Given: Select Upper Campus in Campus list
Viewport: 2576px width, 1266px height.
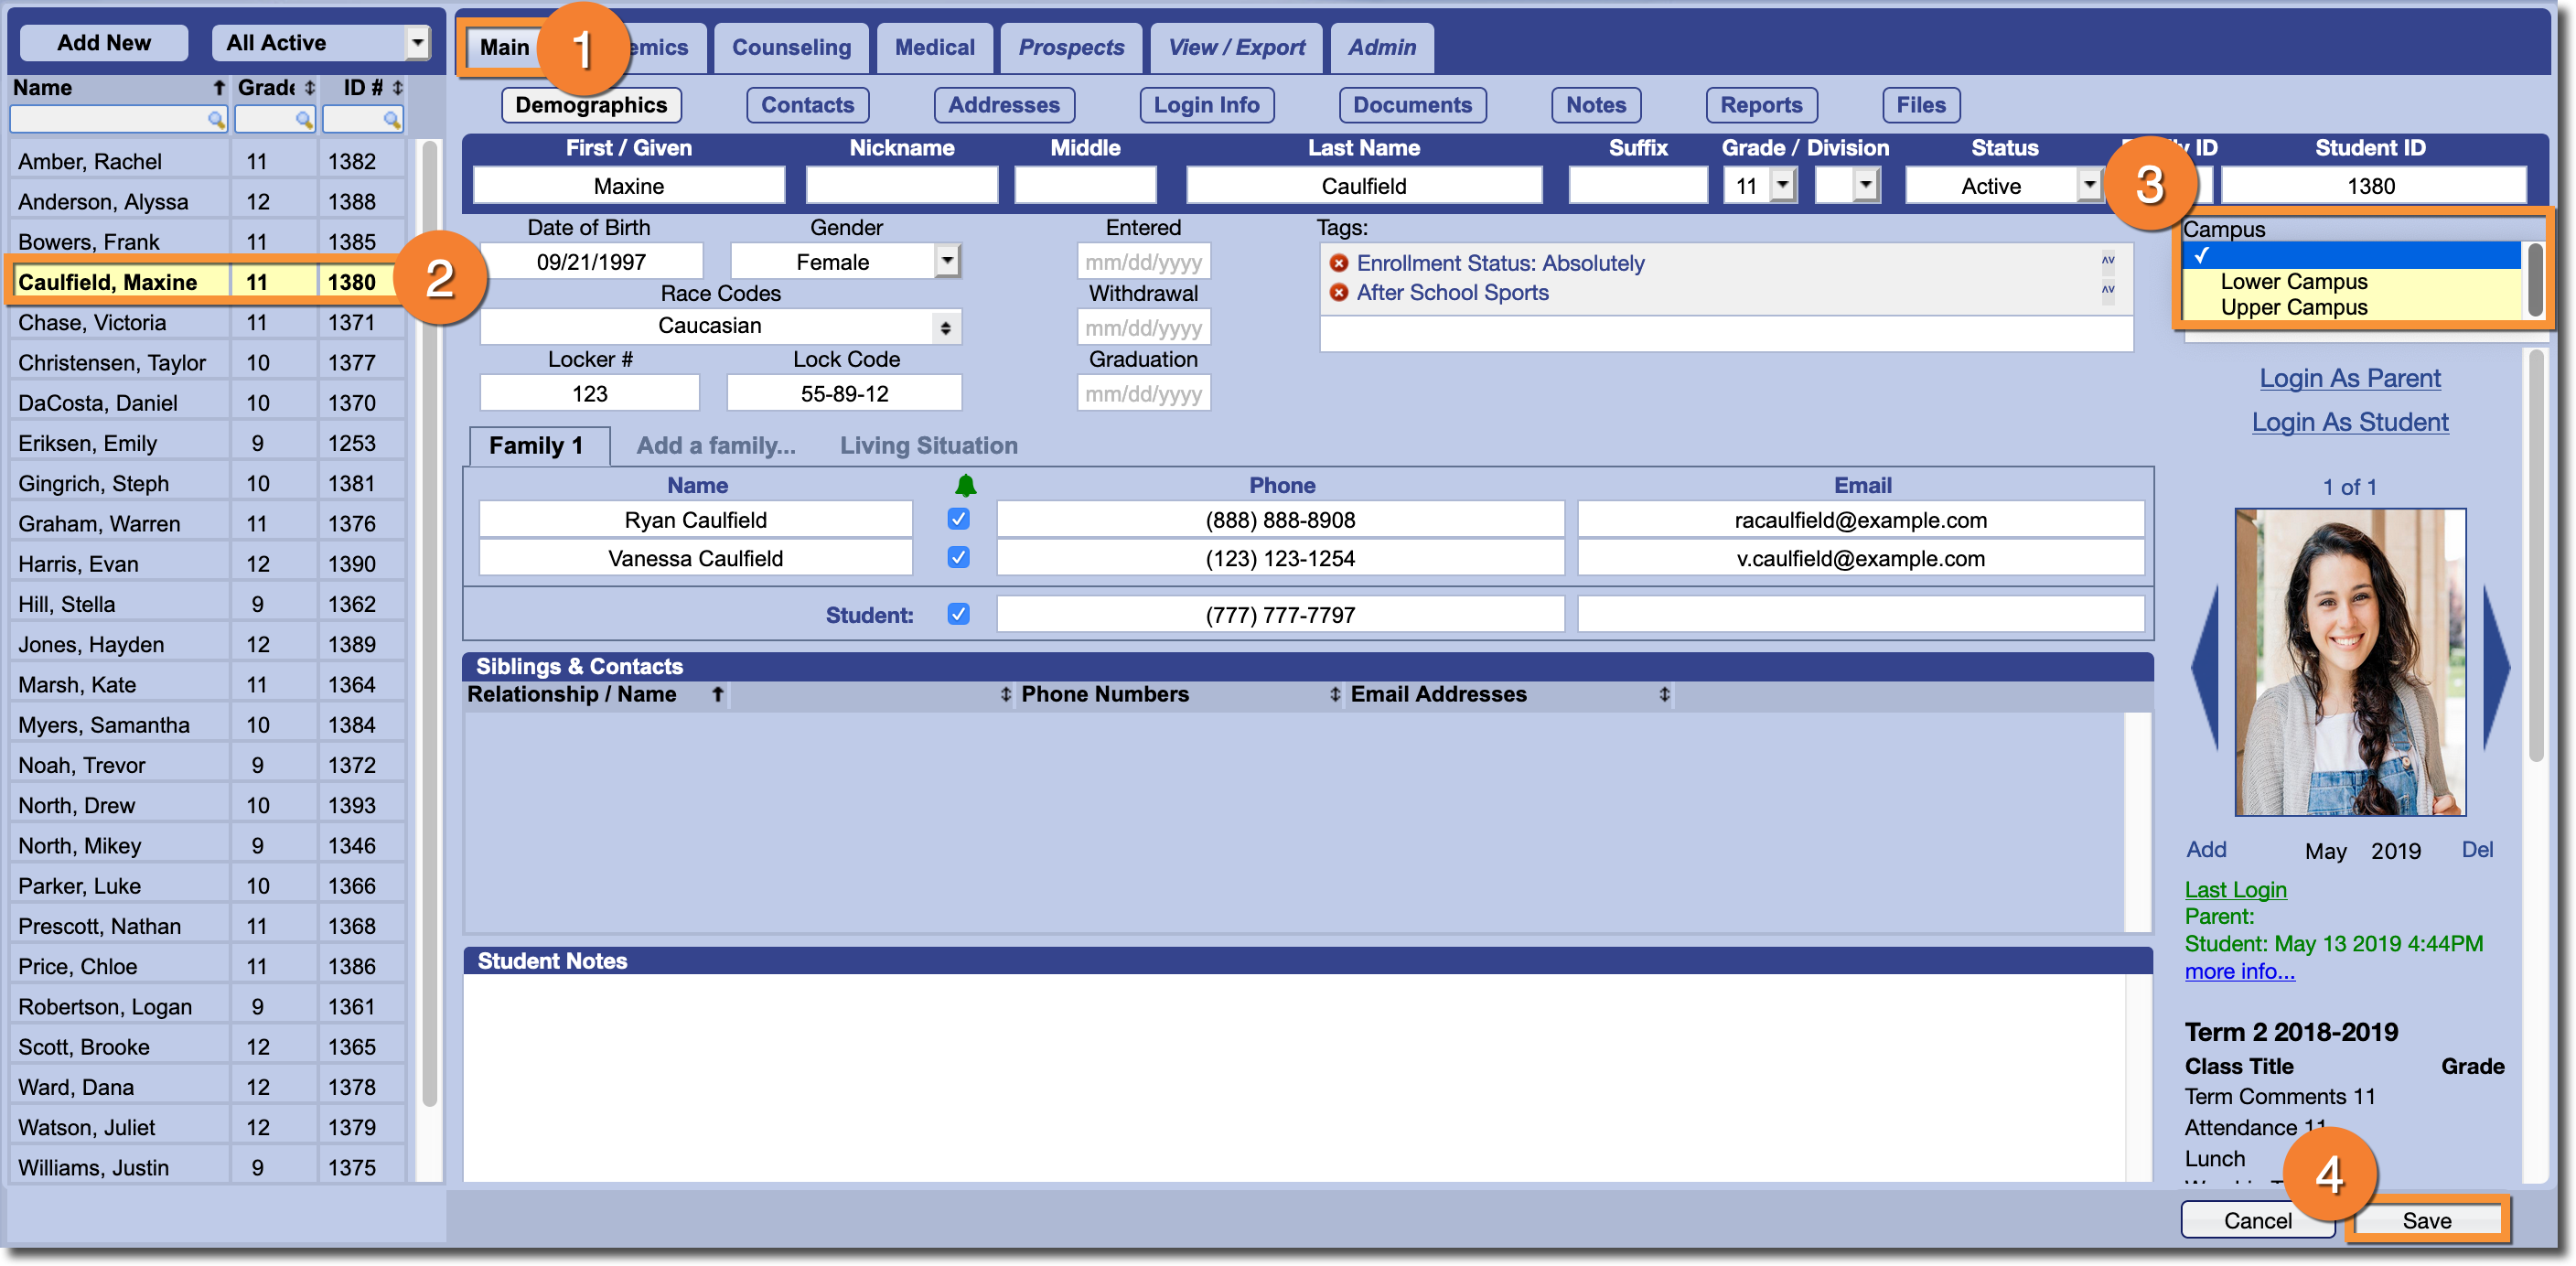Looking at the screenshot, I should tap(2293, 307).
